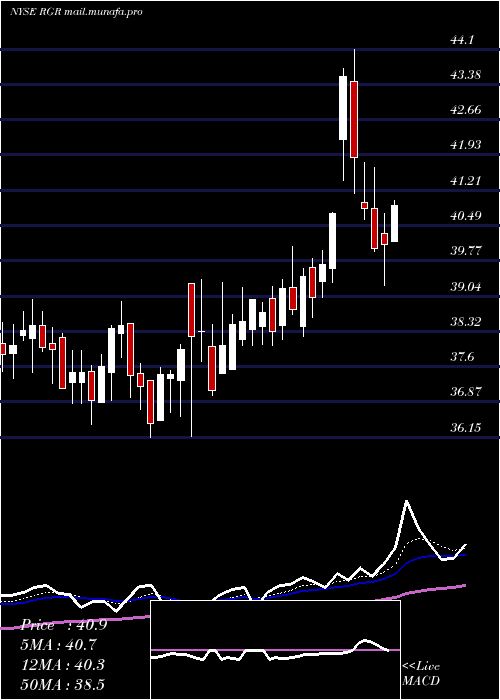500x700 pixels.
Task: Select the 40.49 price axis label
Action: coord(466,216)
